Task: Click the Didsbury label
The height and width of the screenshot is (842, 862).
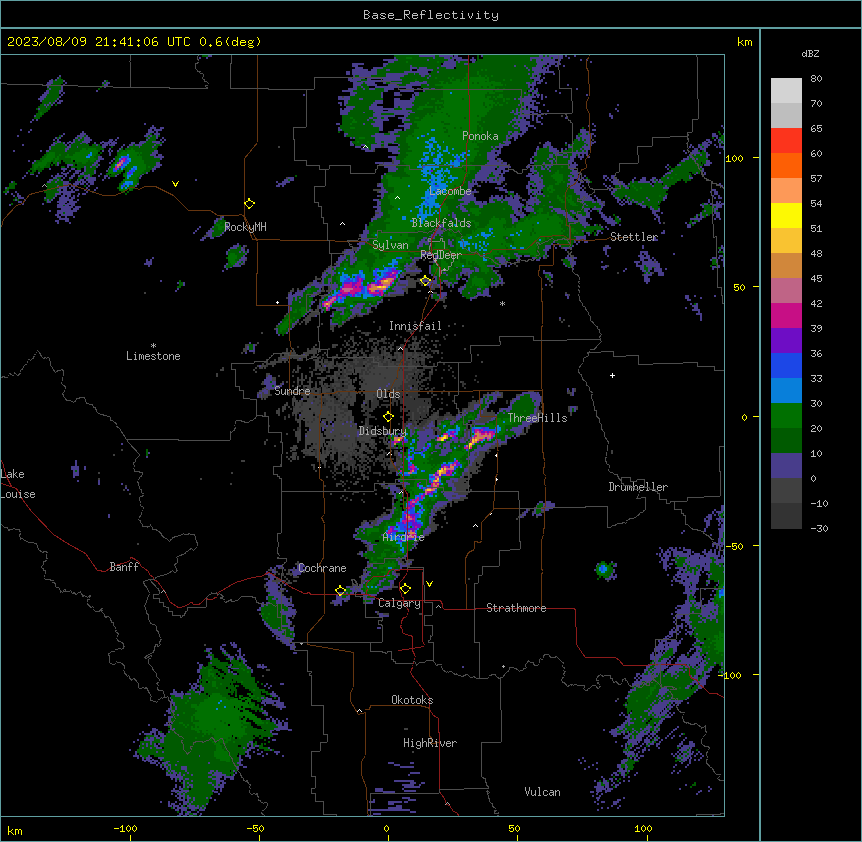Action: [x=383, y=431]
